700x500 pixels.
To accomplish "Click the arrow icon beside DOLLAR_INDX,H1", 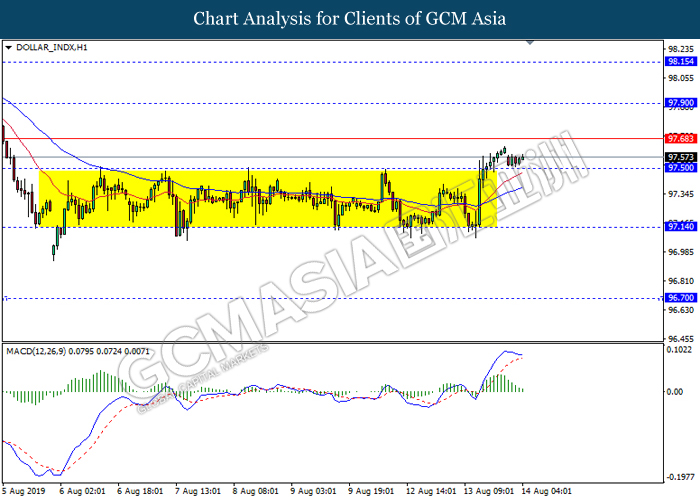I will click(9, 47).
